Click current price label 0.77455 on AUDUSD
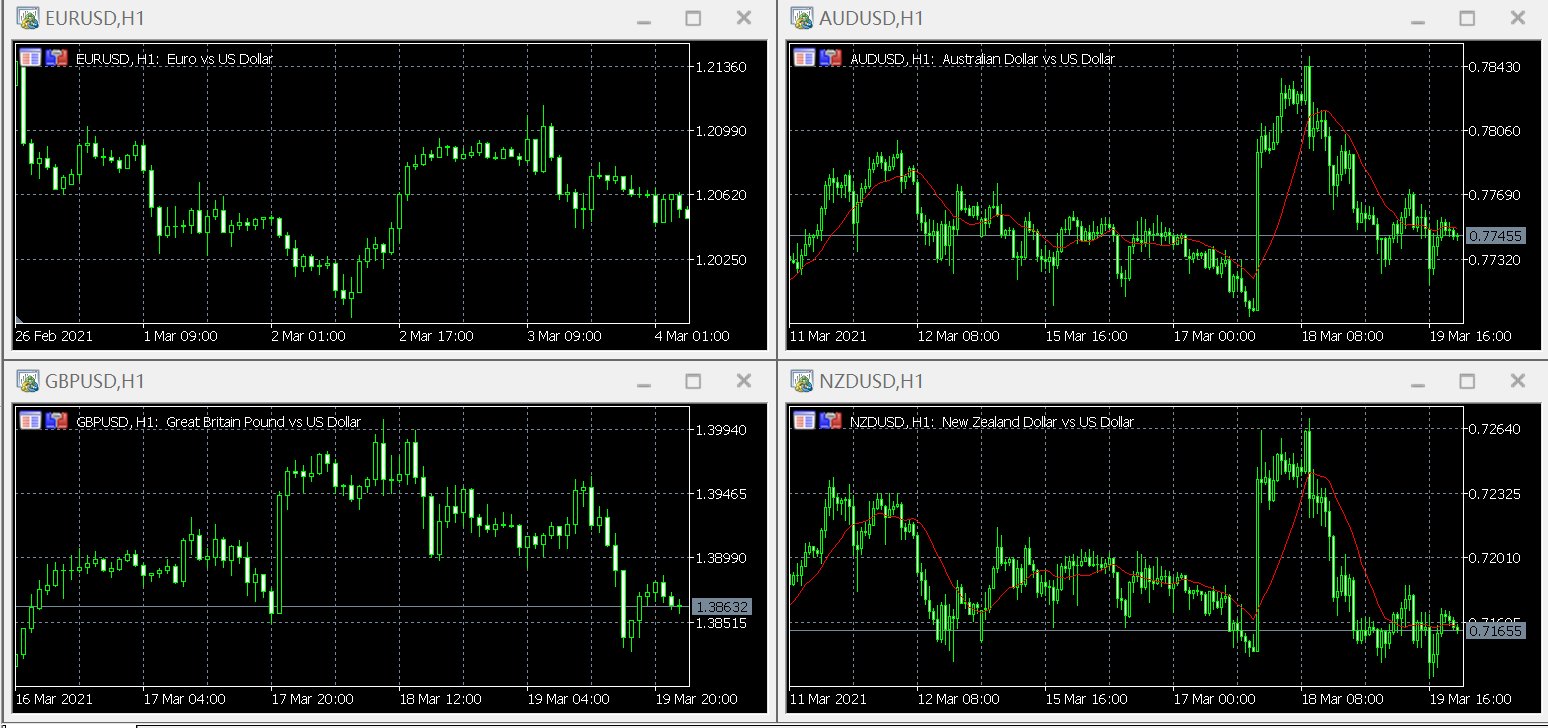 tap(1495, 236)
